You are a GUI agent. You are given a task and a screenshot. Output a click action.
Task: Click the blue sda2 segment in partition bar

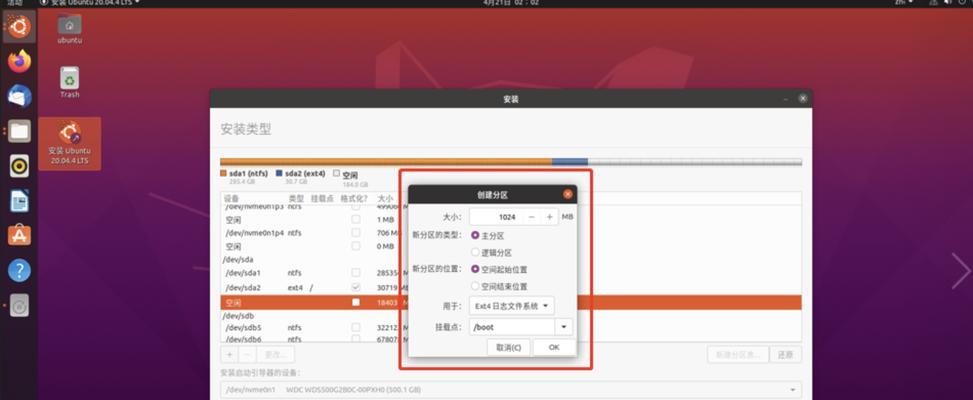tap(570, 162)
